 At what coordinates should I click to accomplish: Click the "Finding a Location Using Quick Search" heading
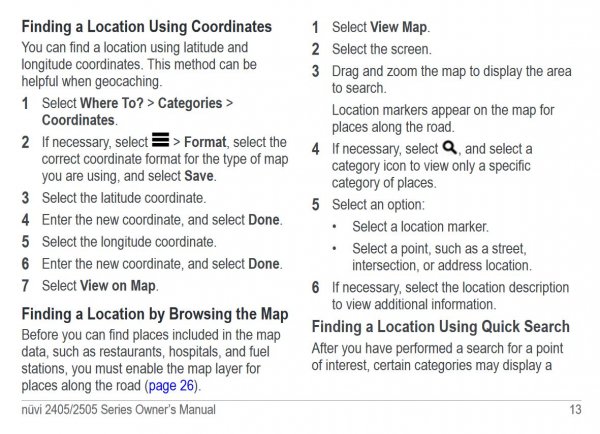[440, 327]
